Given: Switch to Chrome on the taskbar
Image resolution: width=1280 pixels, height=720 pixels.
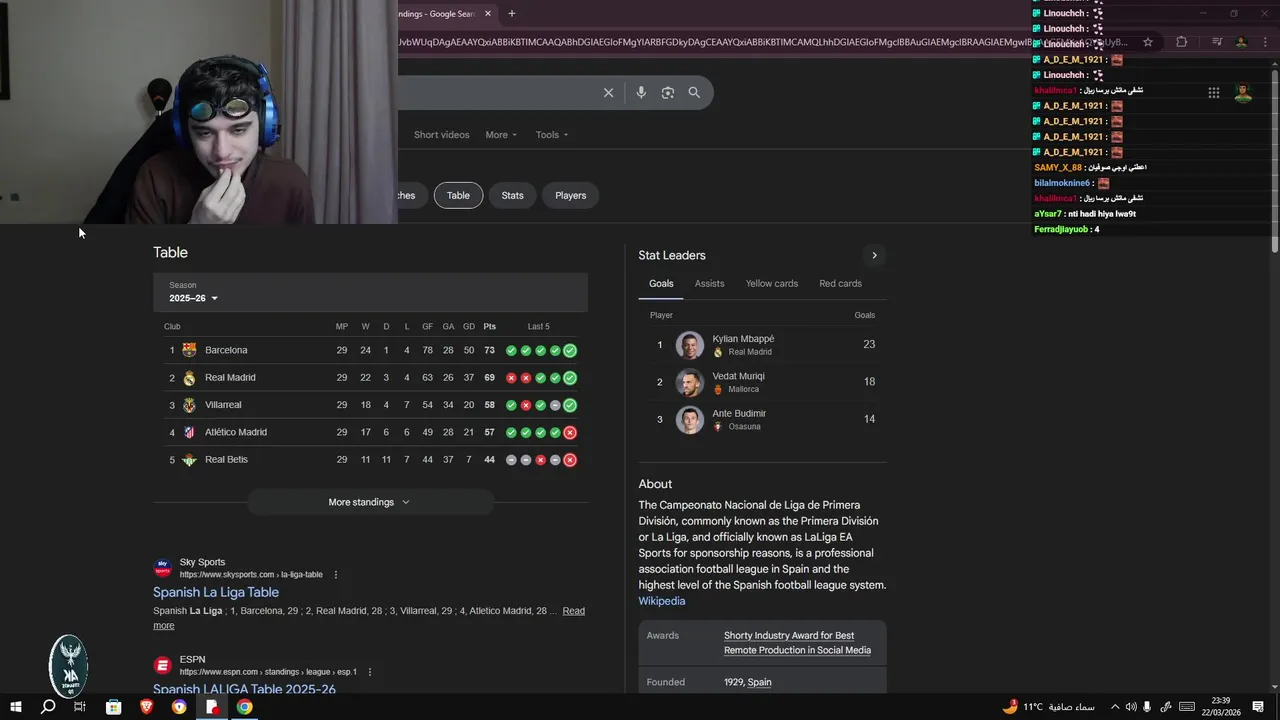Looking at the screenshot, I should click(x=245, y=707).
